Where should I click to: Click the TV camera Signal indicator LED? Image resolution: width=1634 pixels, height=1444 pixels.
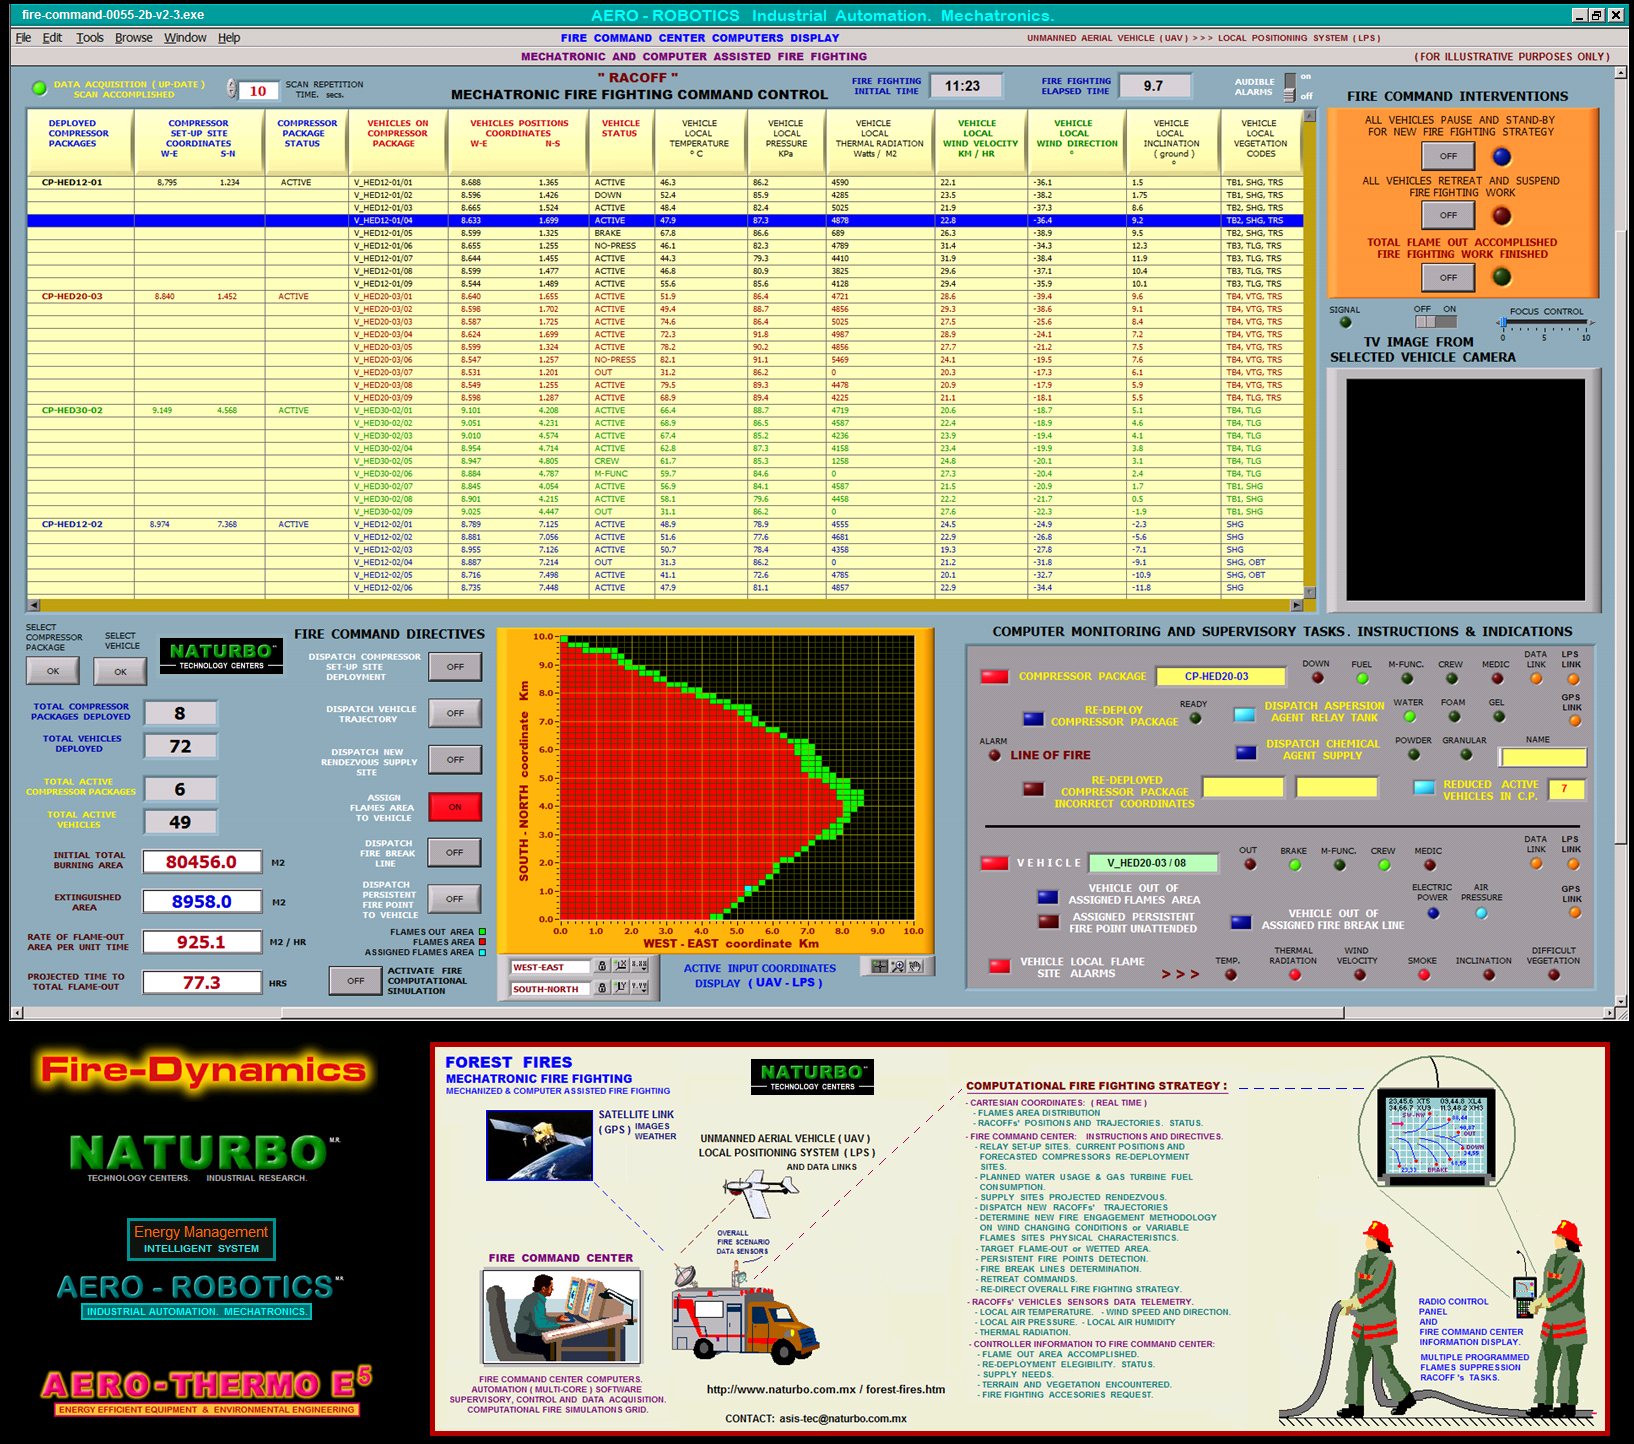click(x=1345, y=322)
